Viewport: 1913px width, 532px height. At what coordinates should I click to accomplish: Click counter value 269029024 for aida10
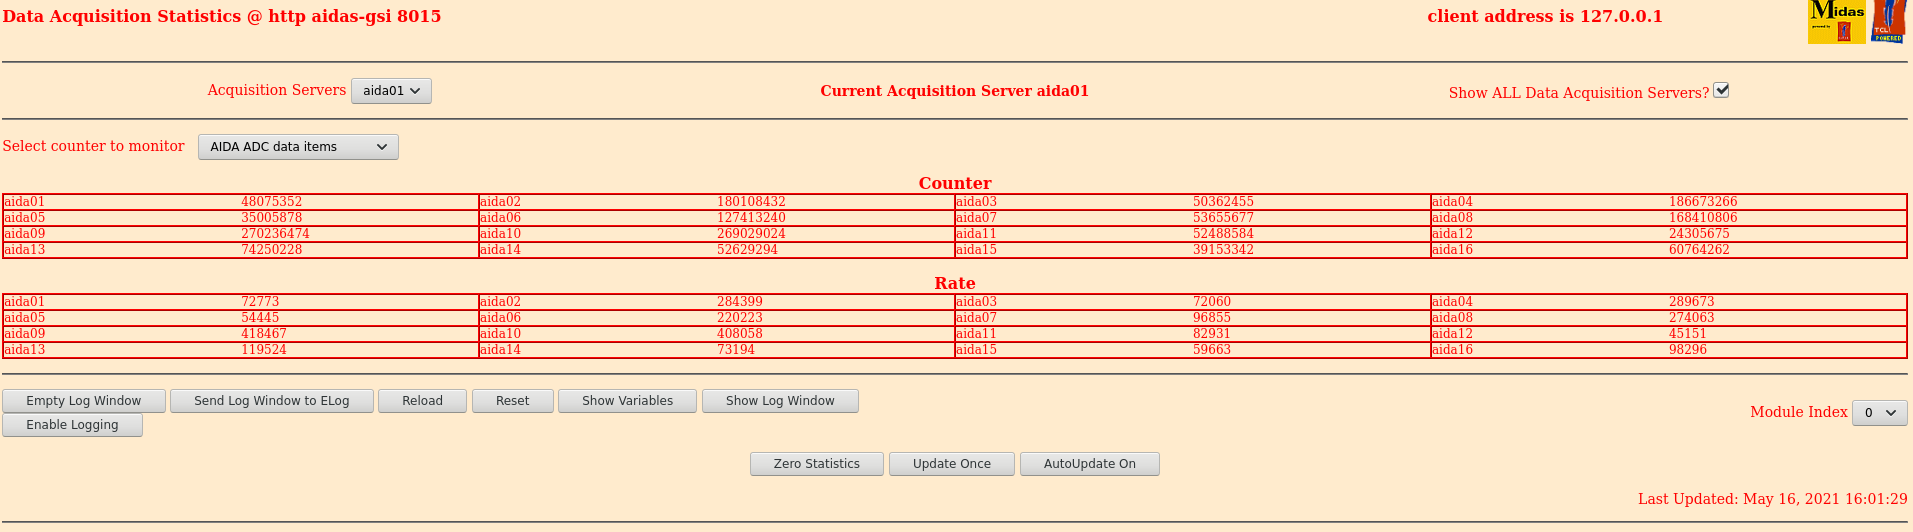(751, 234)
